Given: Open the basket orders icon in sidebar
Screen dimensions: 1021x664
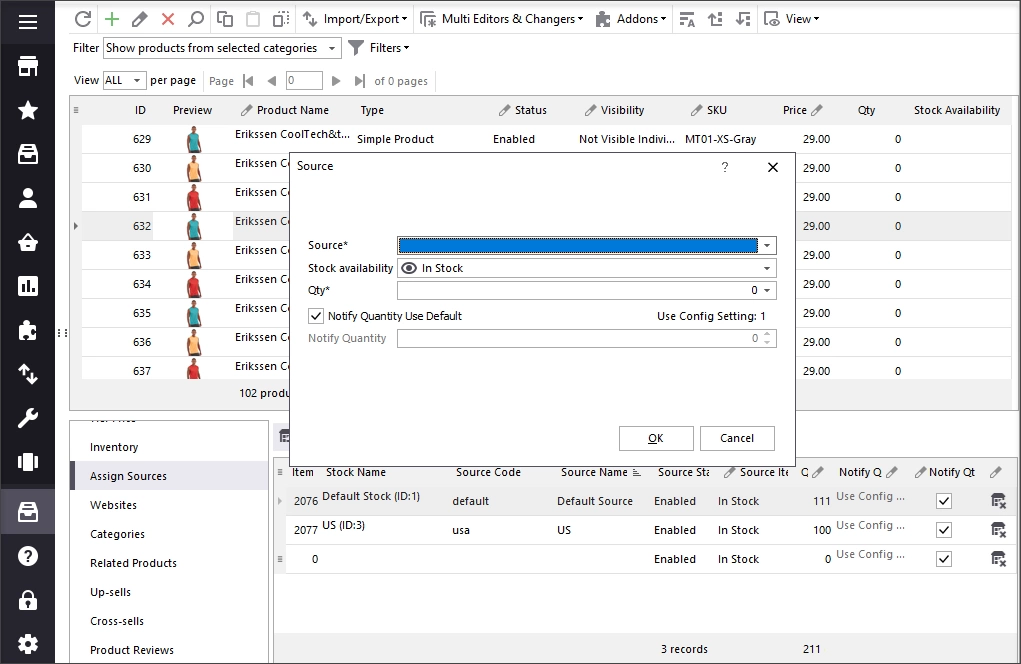Looking at the screenshot, I should coord(27,242).
